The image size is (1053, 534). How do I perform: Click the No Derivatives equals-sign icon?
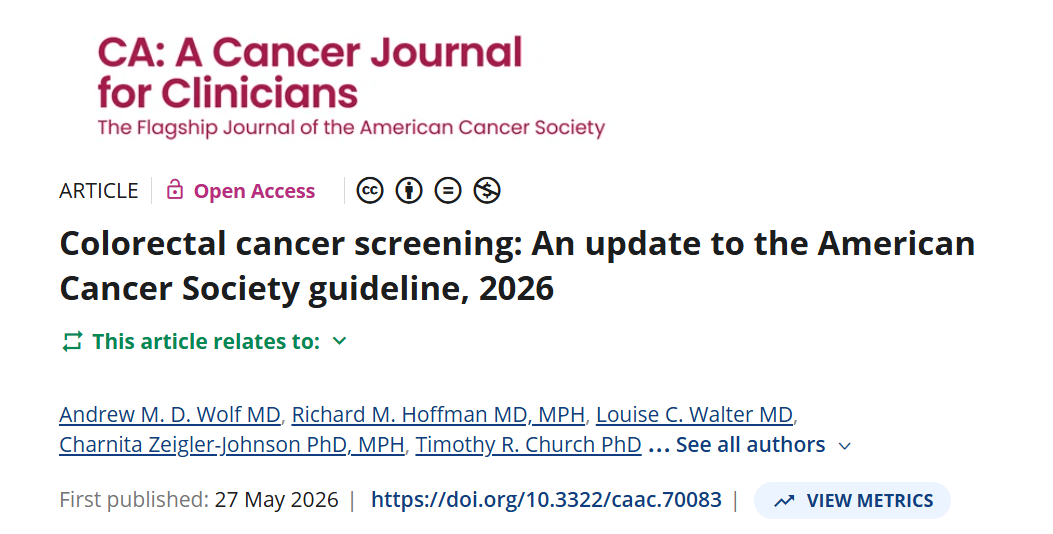click(x=448, y=191)
